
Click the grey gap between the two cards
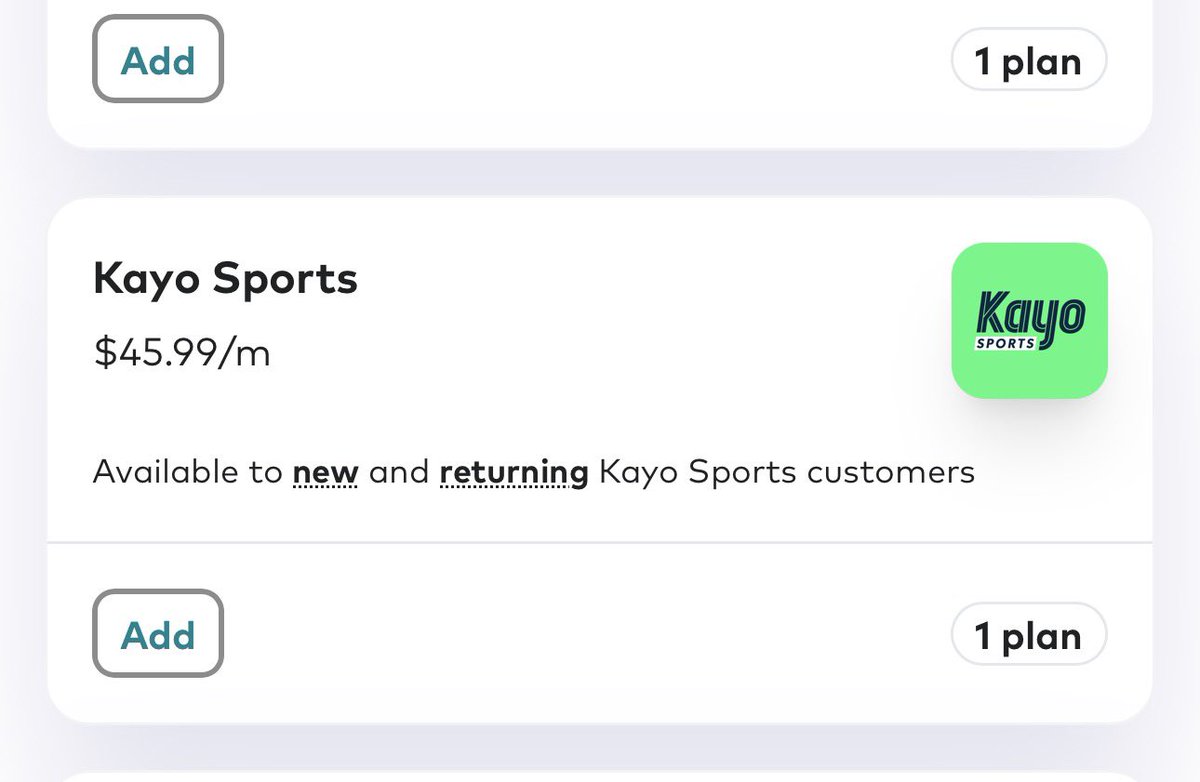pos(600,173)
